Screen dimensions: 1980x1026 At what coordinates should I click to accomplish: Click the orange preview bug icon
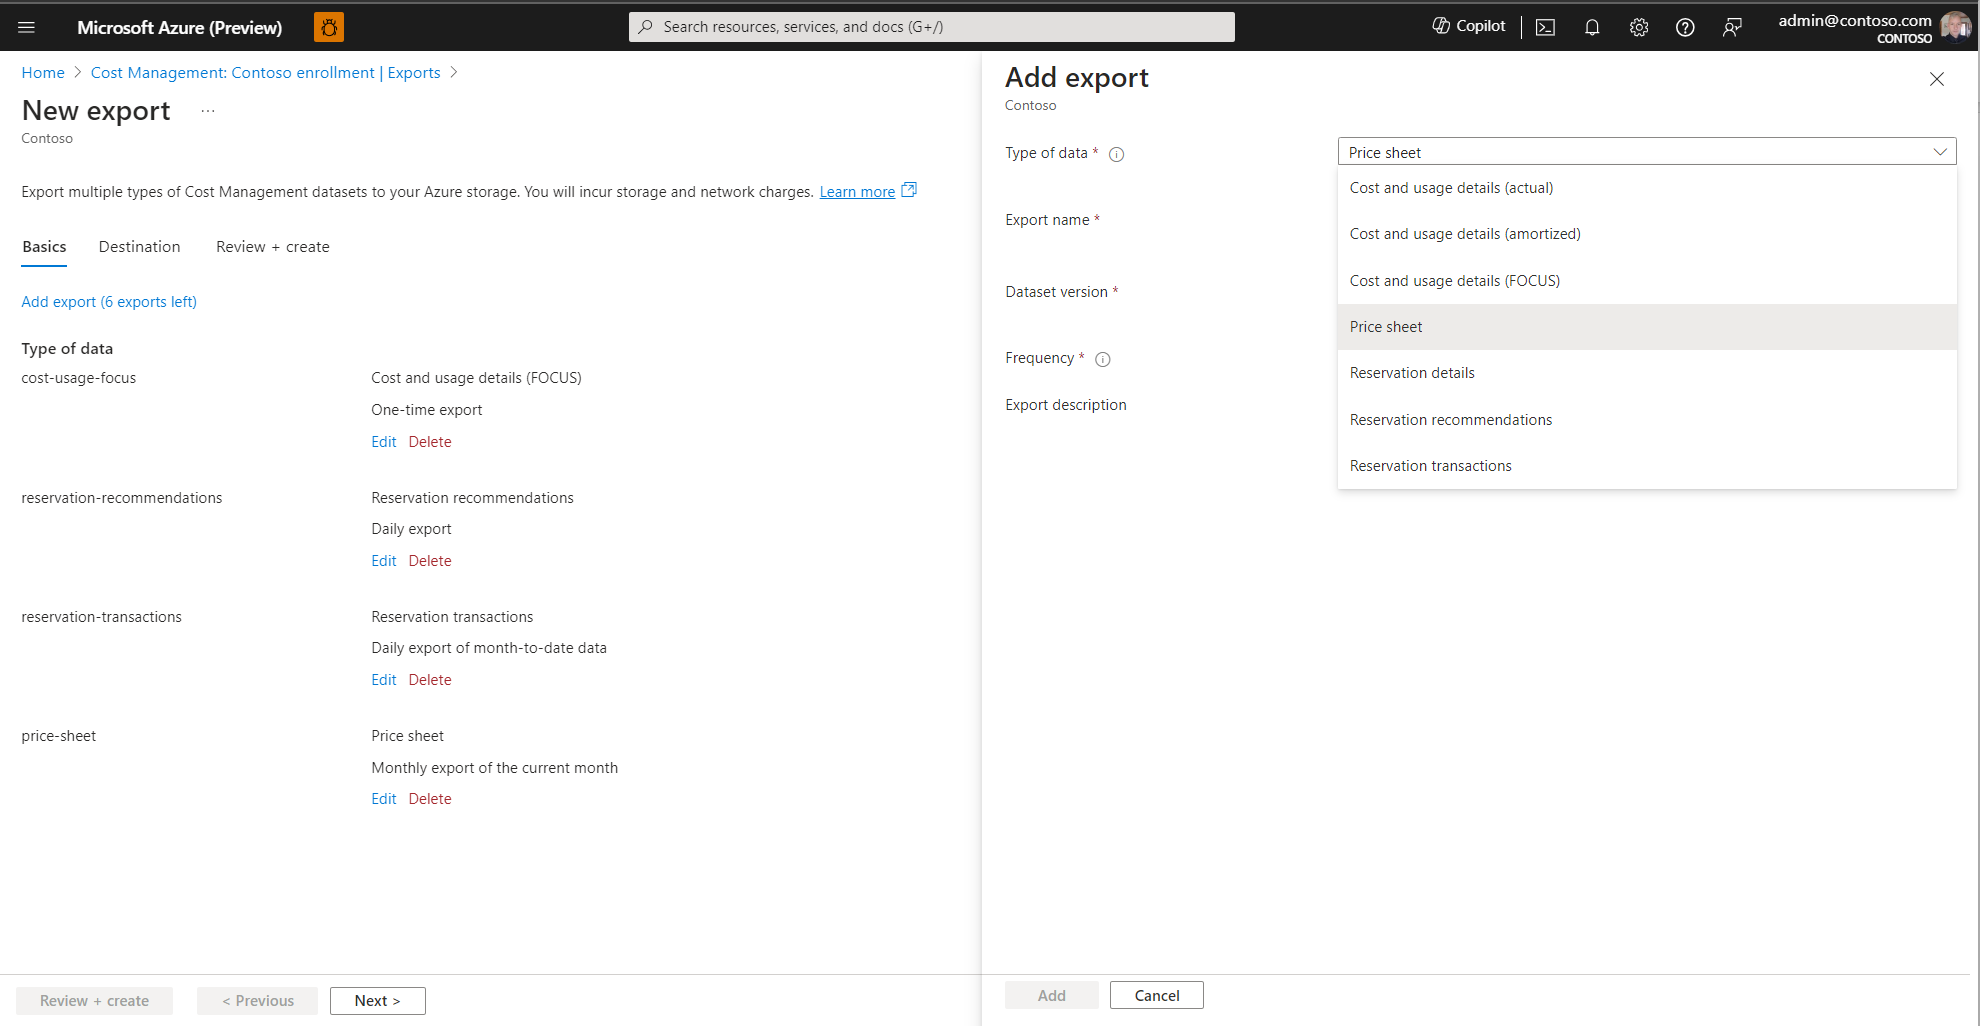tap(328, 27)
